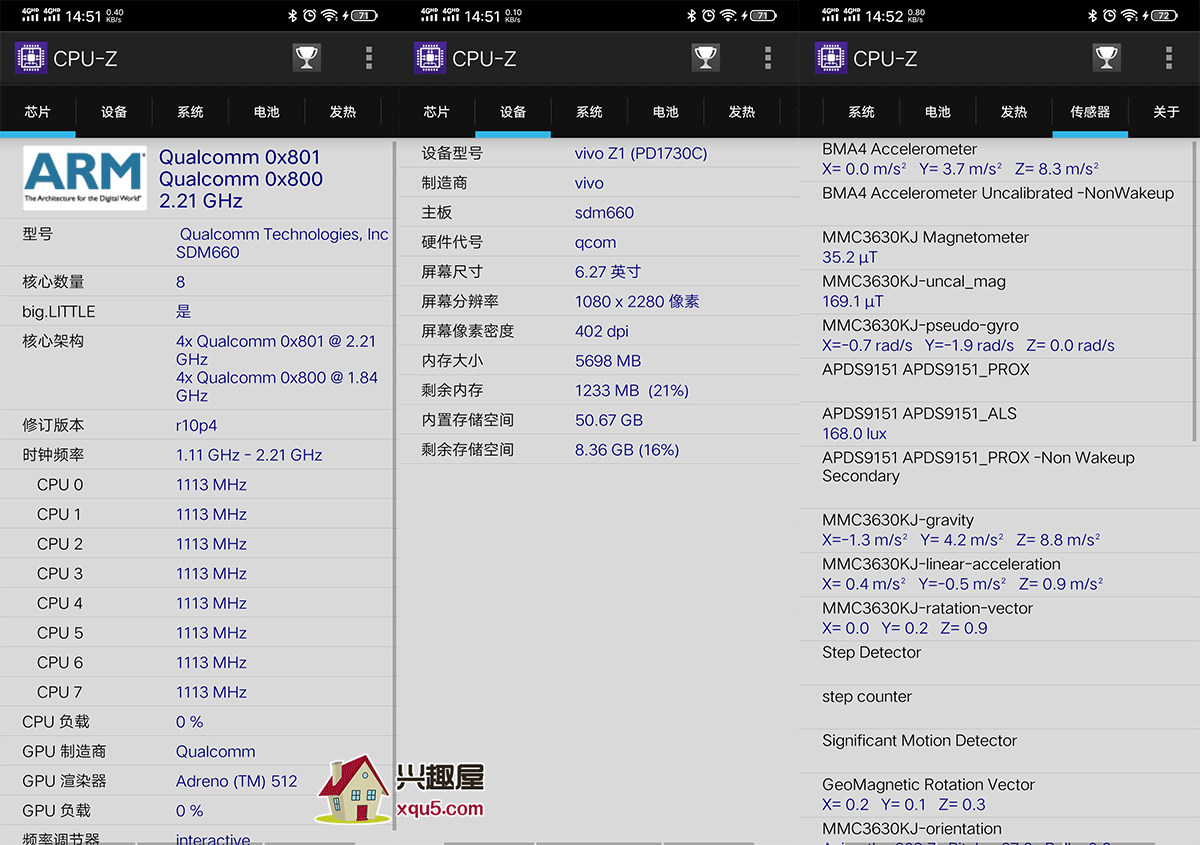Switch to the 电池 tab in the right screen
The image size is (1200, 845).
point(937,112)
